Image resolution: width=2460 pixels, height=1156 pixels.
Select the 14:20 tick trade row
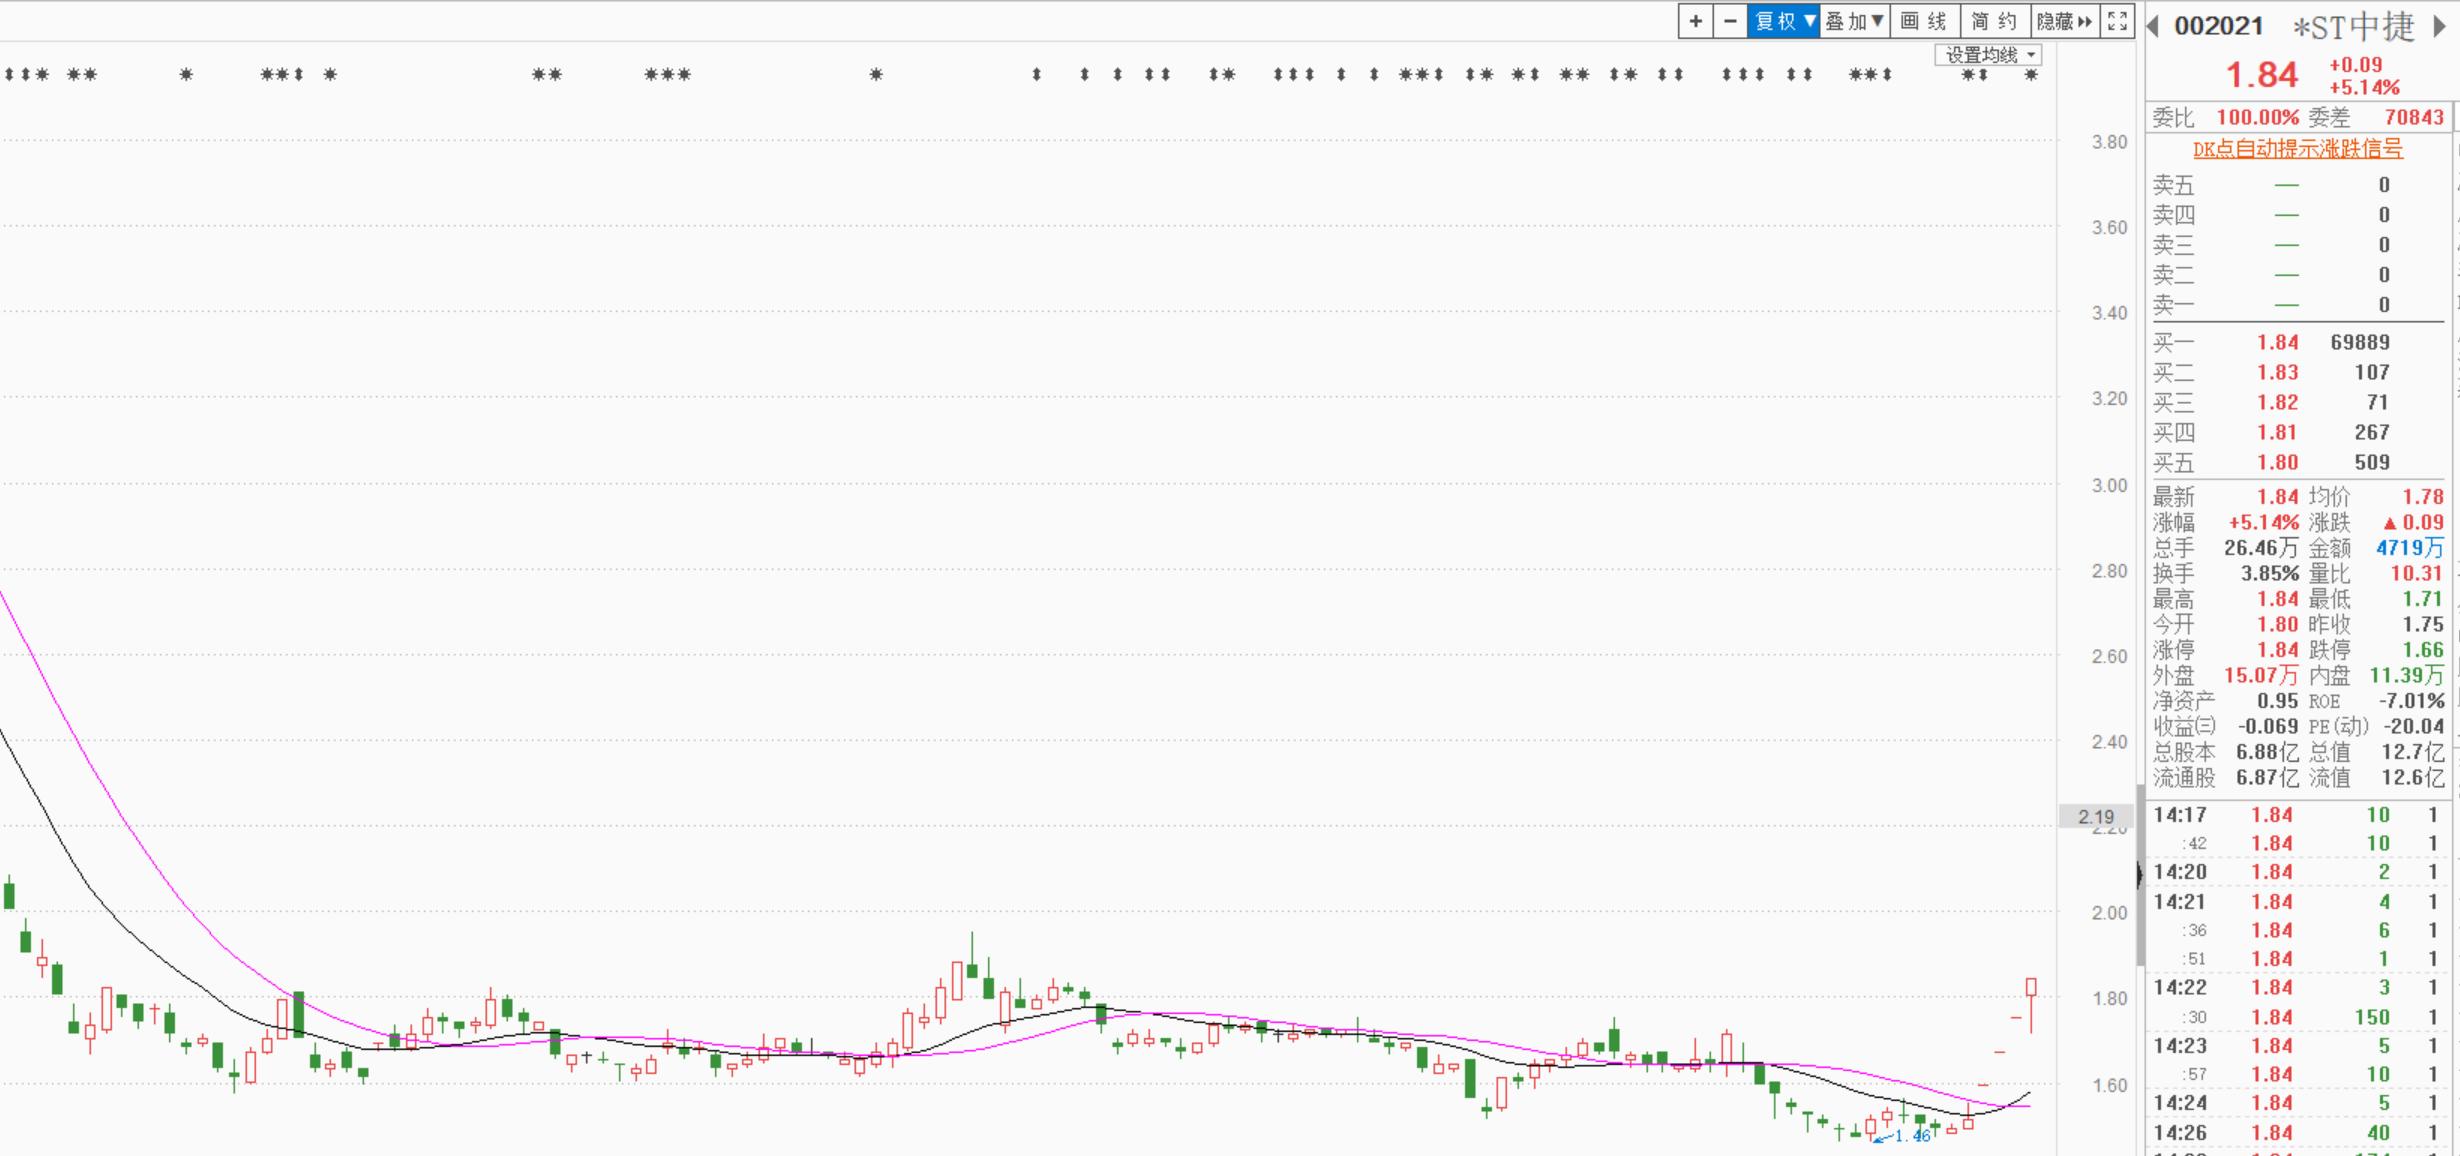[2298, 872]
